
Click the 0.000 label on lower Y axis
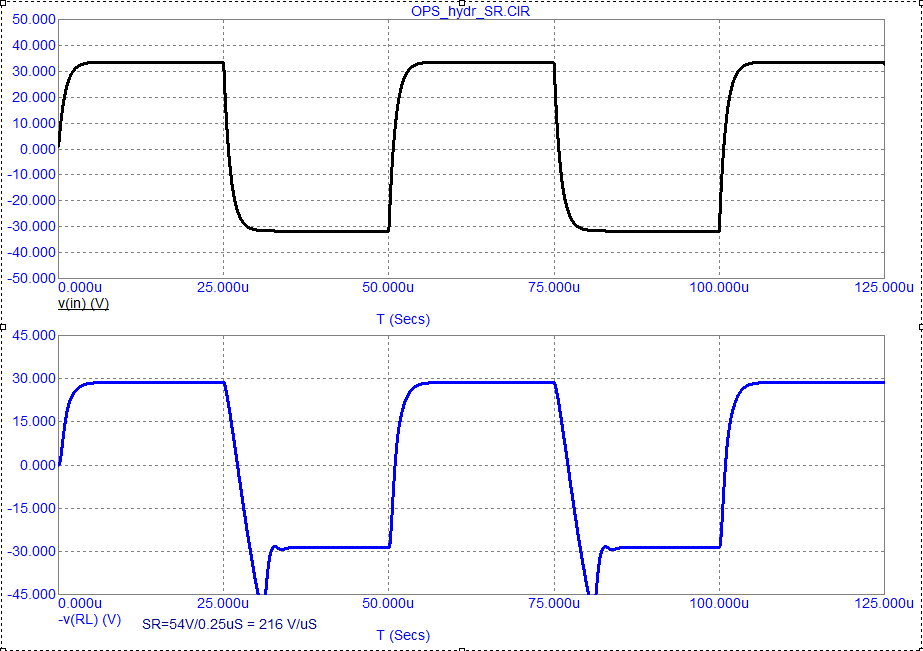(x=38, y=465)
